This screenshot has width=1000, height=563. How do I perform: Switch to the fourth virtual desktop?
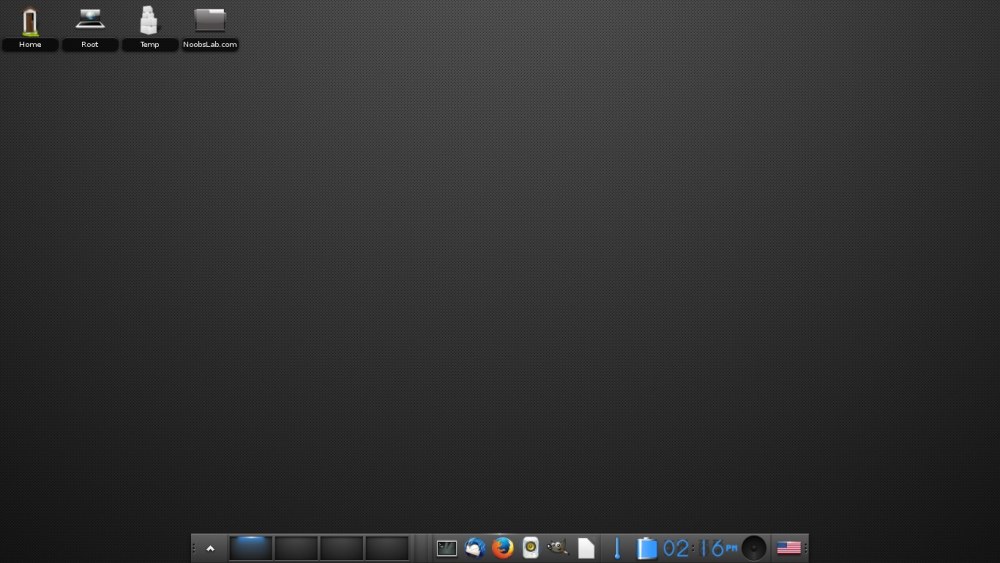(386, 548)
